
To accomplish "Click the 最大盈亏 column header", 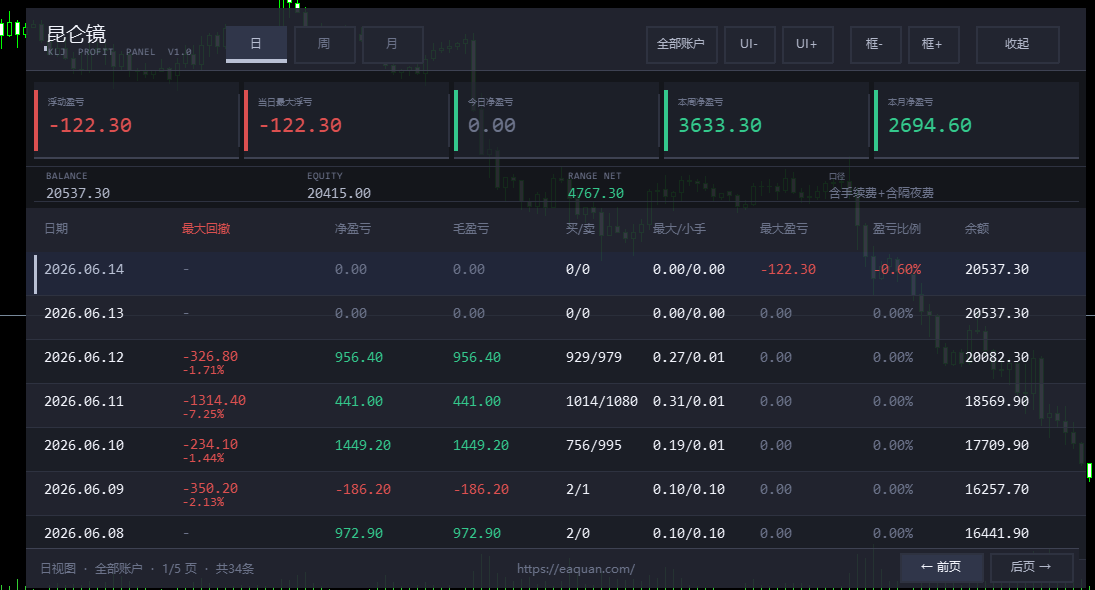I will tap(784, 229).
